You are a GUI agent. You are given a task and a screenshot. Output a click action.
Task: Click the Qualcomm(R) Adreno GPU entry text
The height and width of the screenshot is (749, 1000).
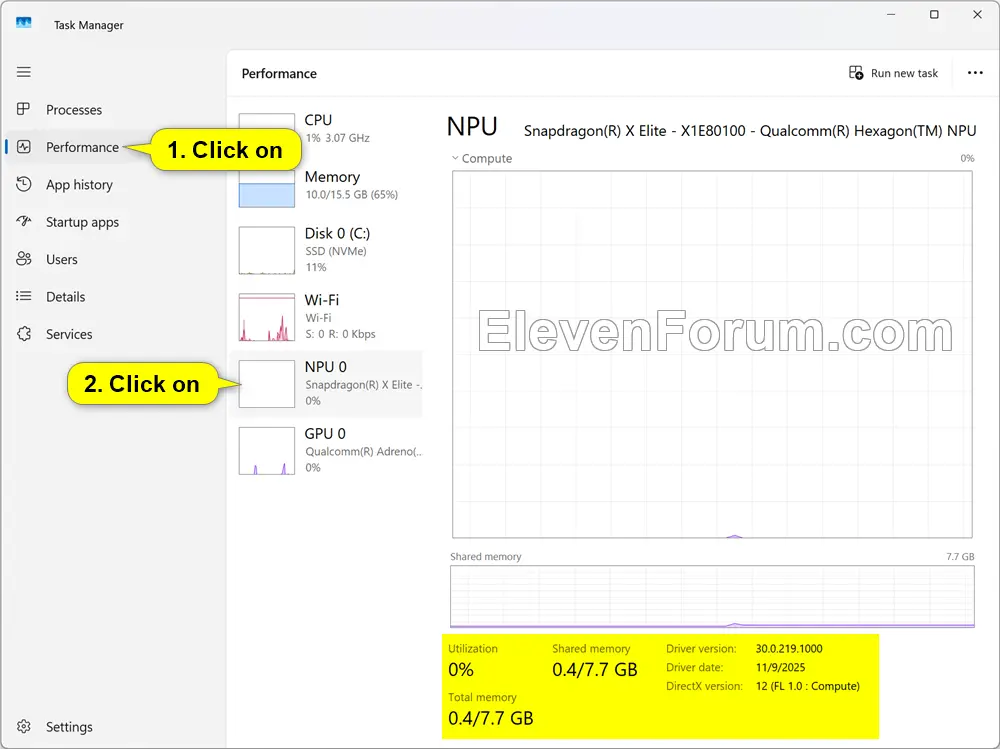[x=364, y=452]
